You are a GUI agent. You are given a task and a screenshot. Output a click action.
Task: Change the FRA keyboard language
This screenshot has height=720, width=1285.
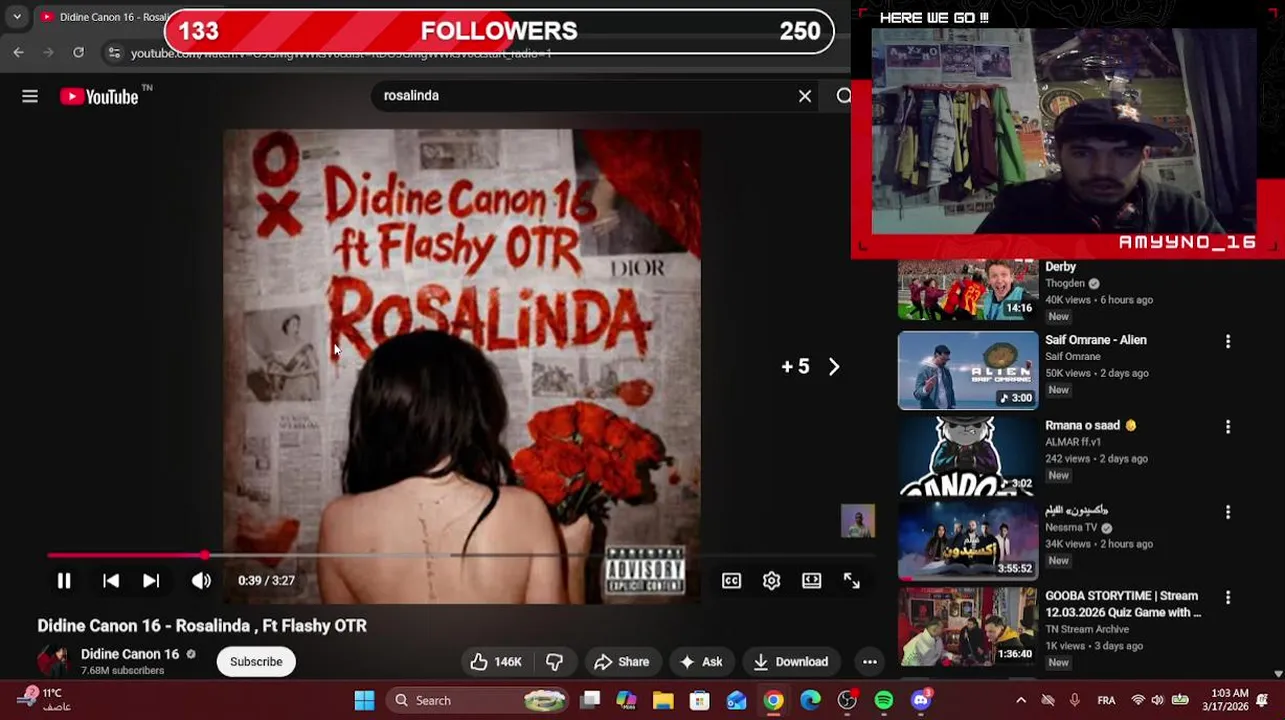pyautogui.click(x=1106, y=701)
